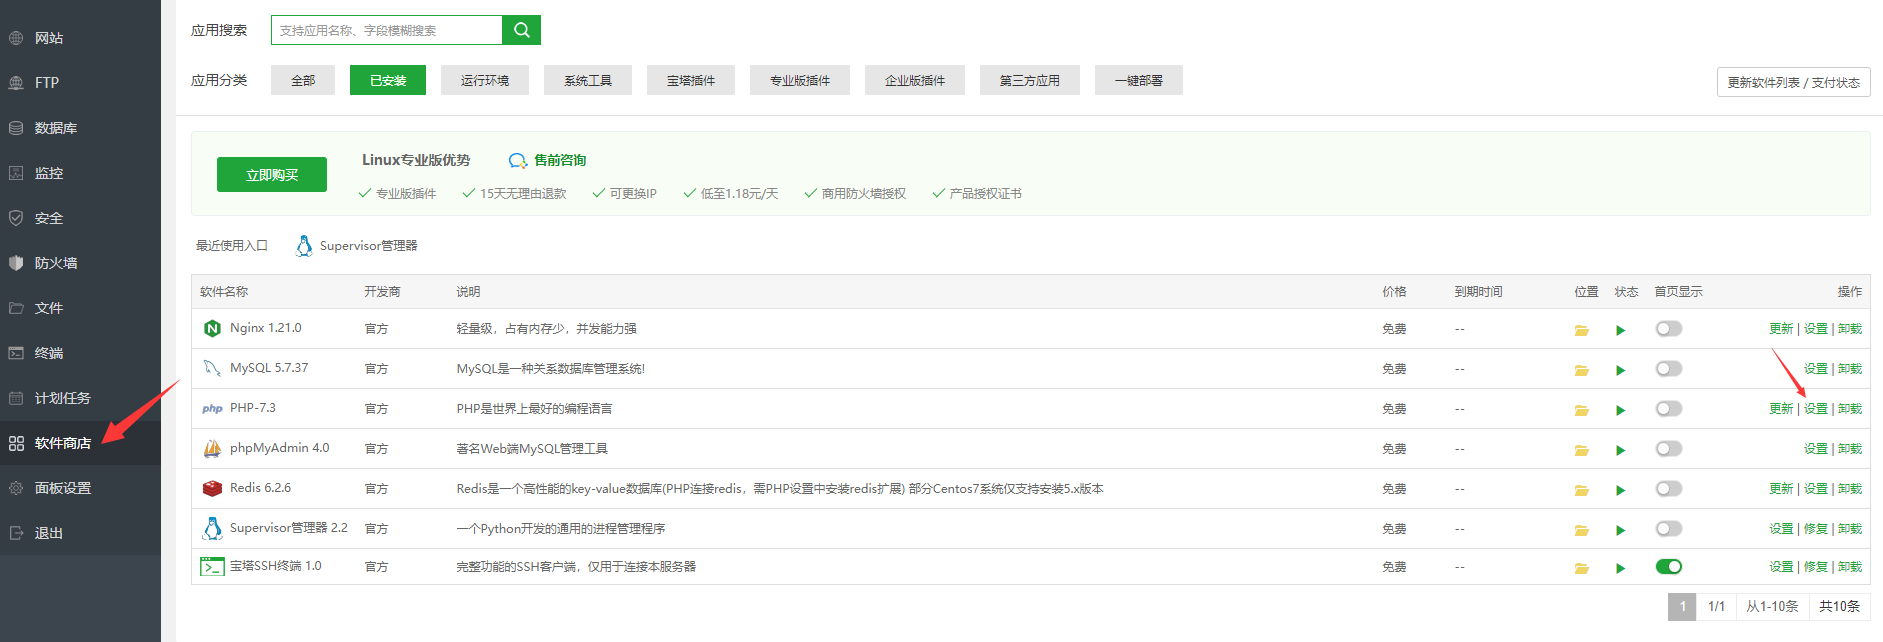Image resolution: width=1883 pixels, height=642 pixels.
Task: Click the 宝塔SSH终端 terminal icon
Action: point(212,567)
